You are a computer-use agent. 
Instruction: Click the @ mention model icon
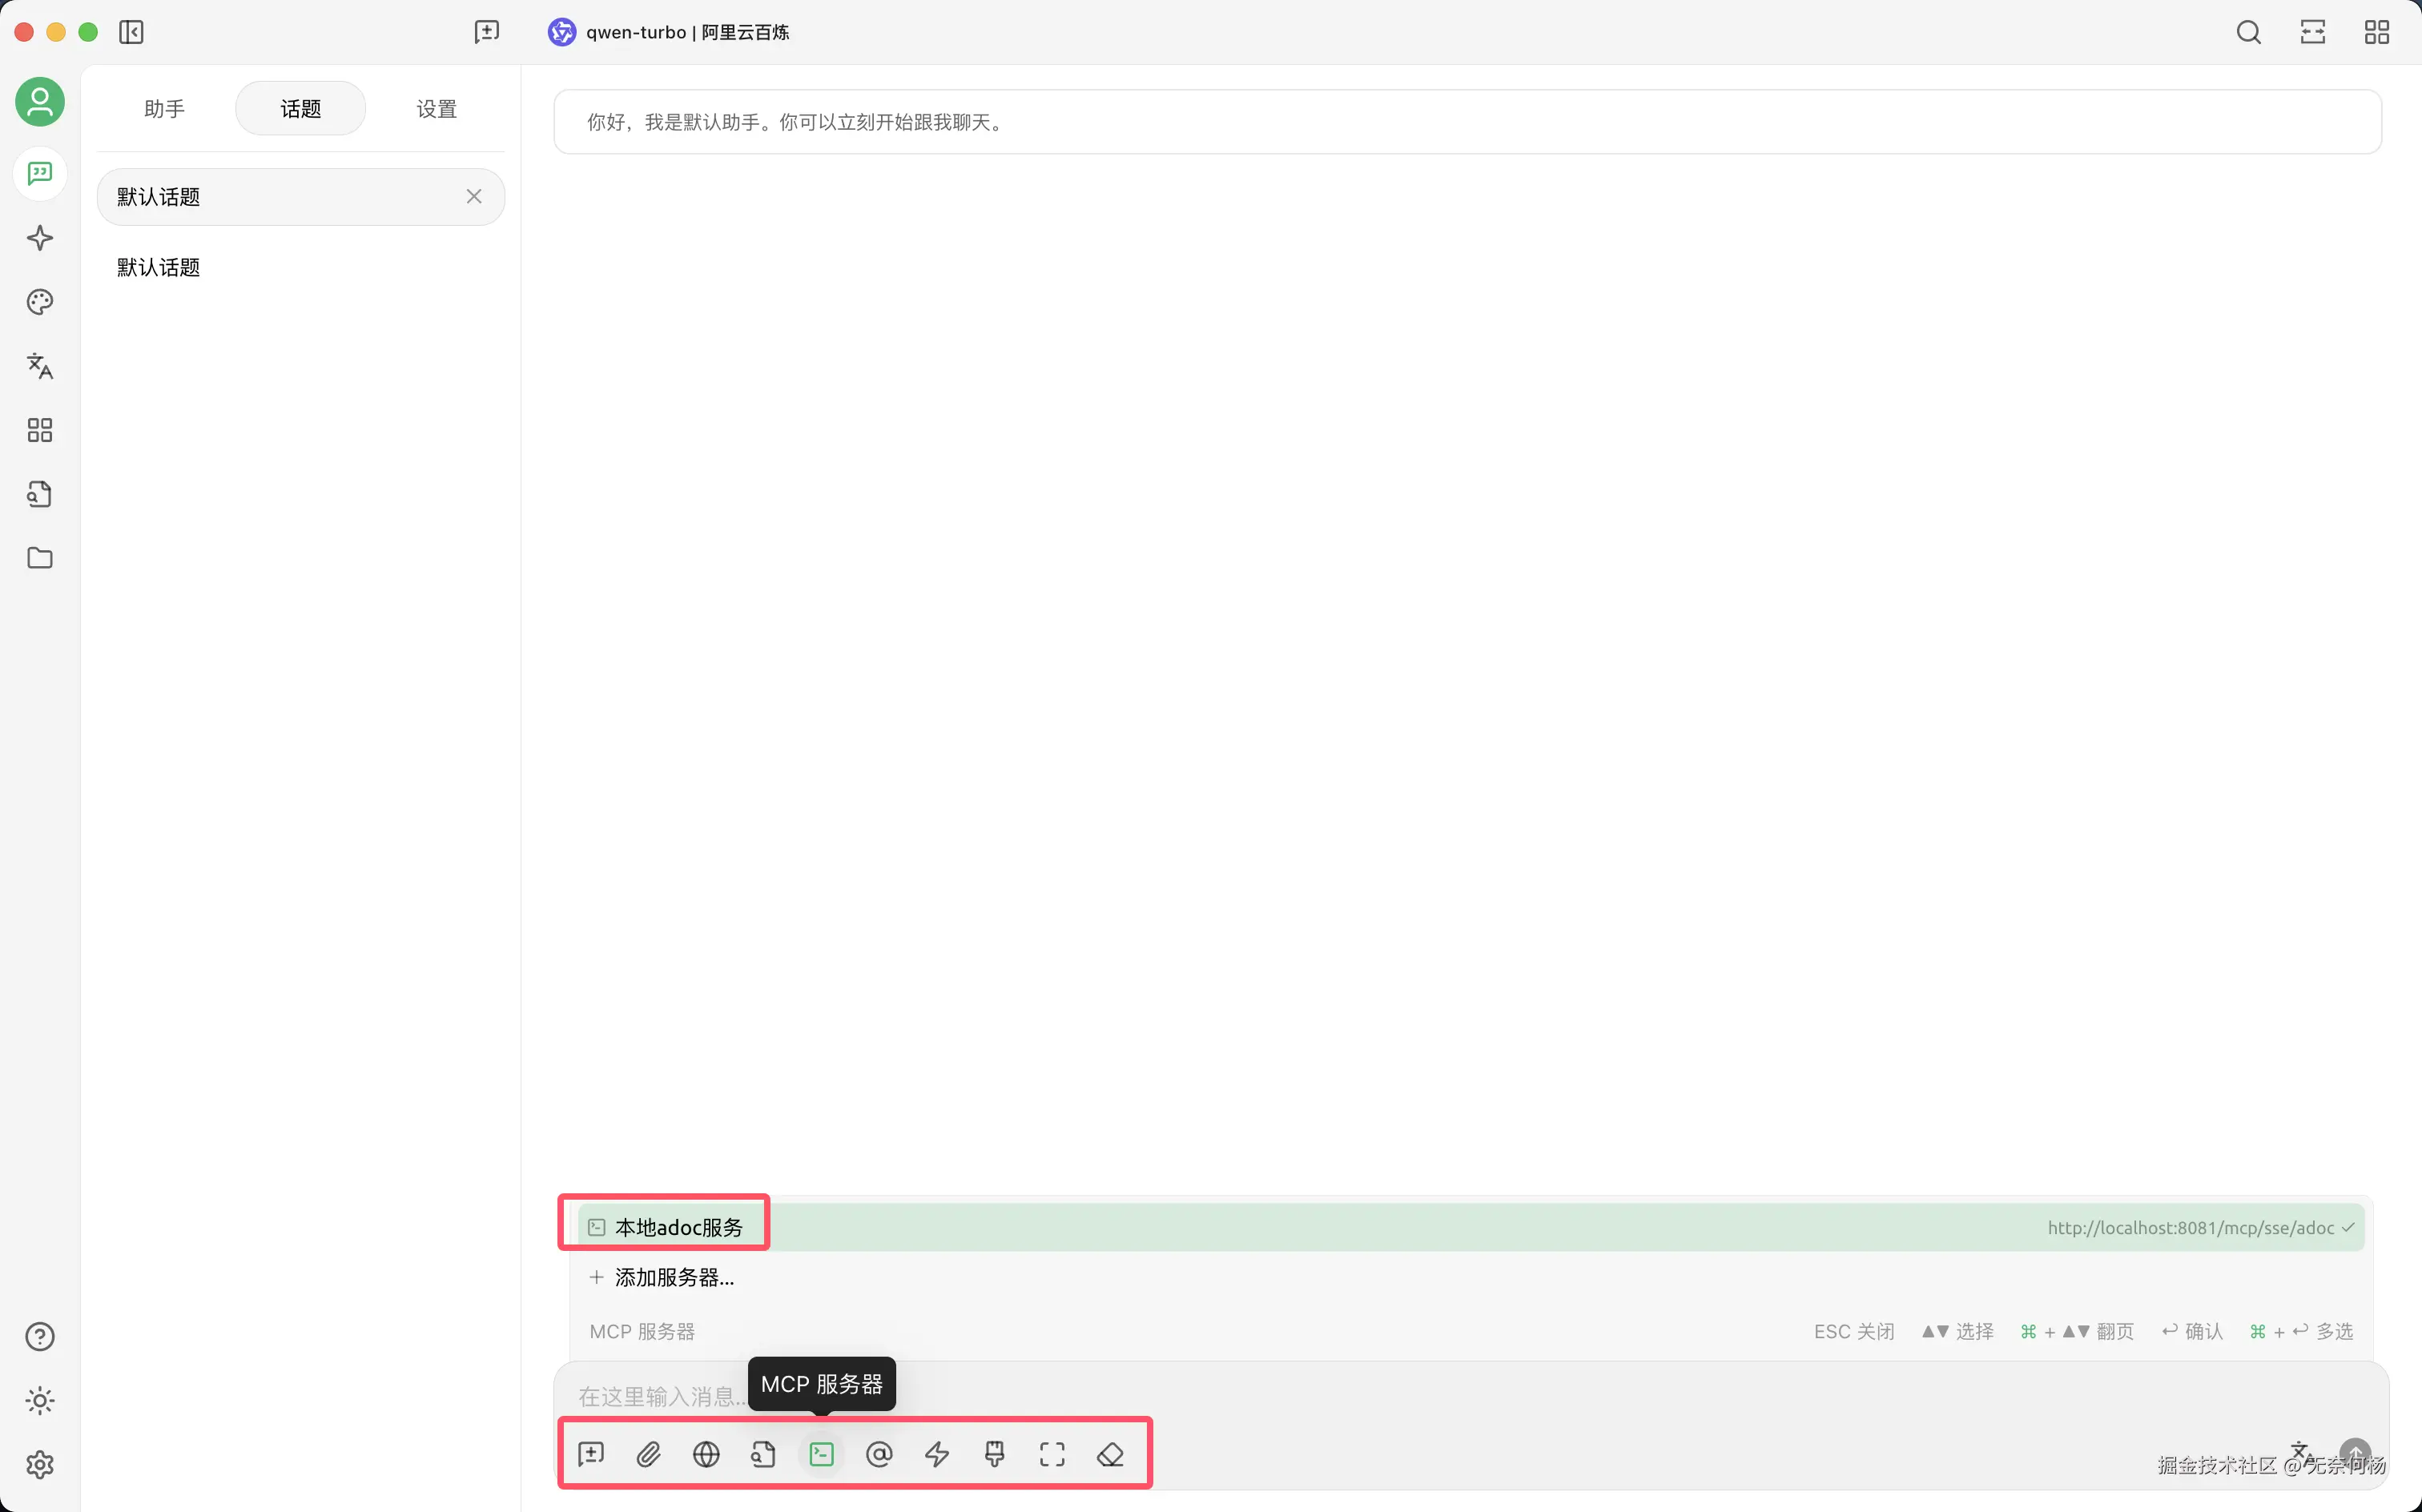click(x=879, y=1454)
